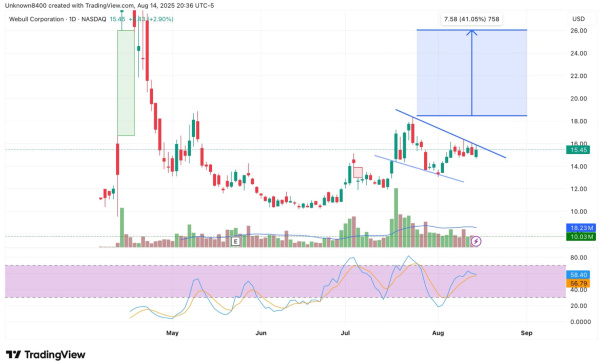The height and width of the screenshot is (361, 603).
Task: Click the lower descending channel line
Action: click(x=419, y=168)
